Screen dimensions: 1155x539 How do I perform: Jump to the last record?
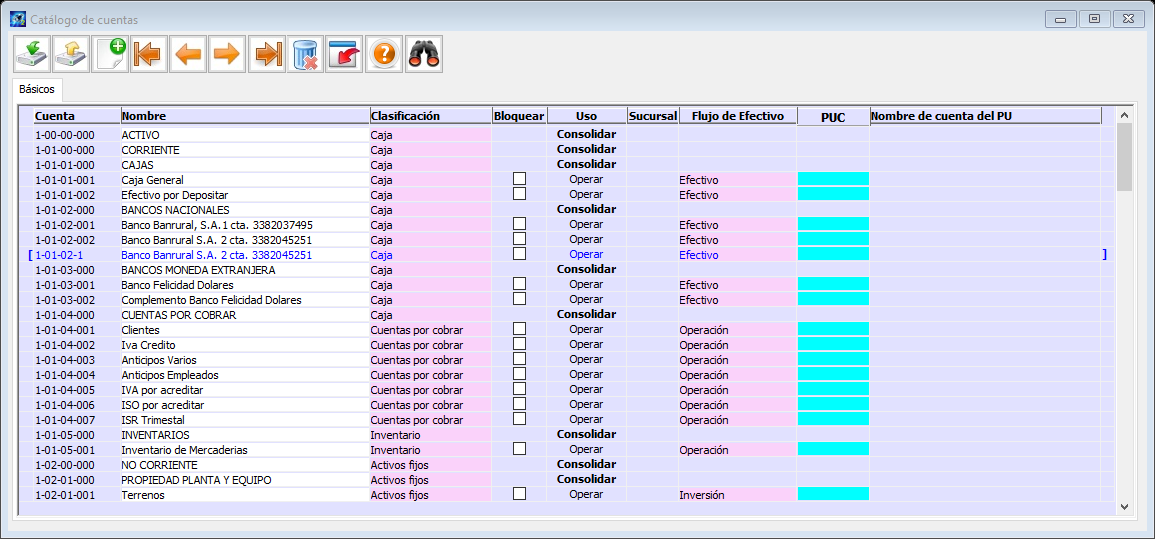[x=267, y=54]
